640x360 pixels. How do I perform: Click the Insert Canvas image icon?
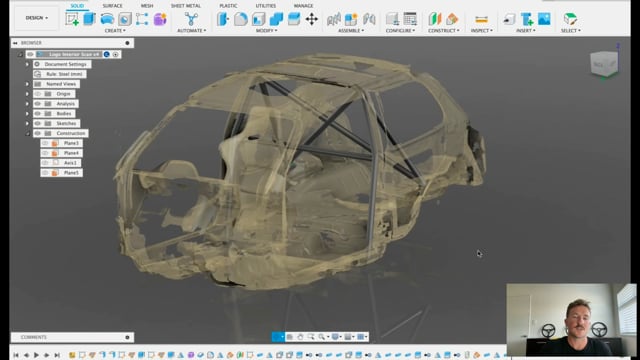544,19
